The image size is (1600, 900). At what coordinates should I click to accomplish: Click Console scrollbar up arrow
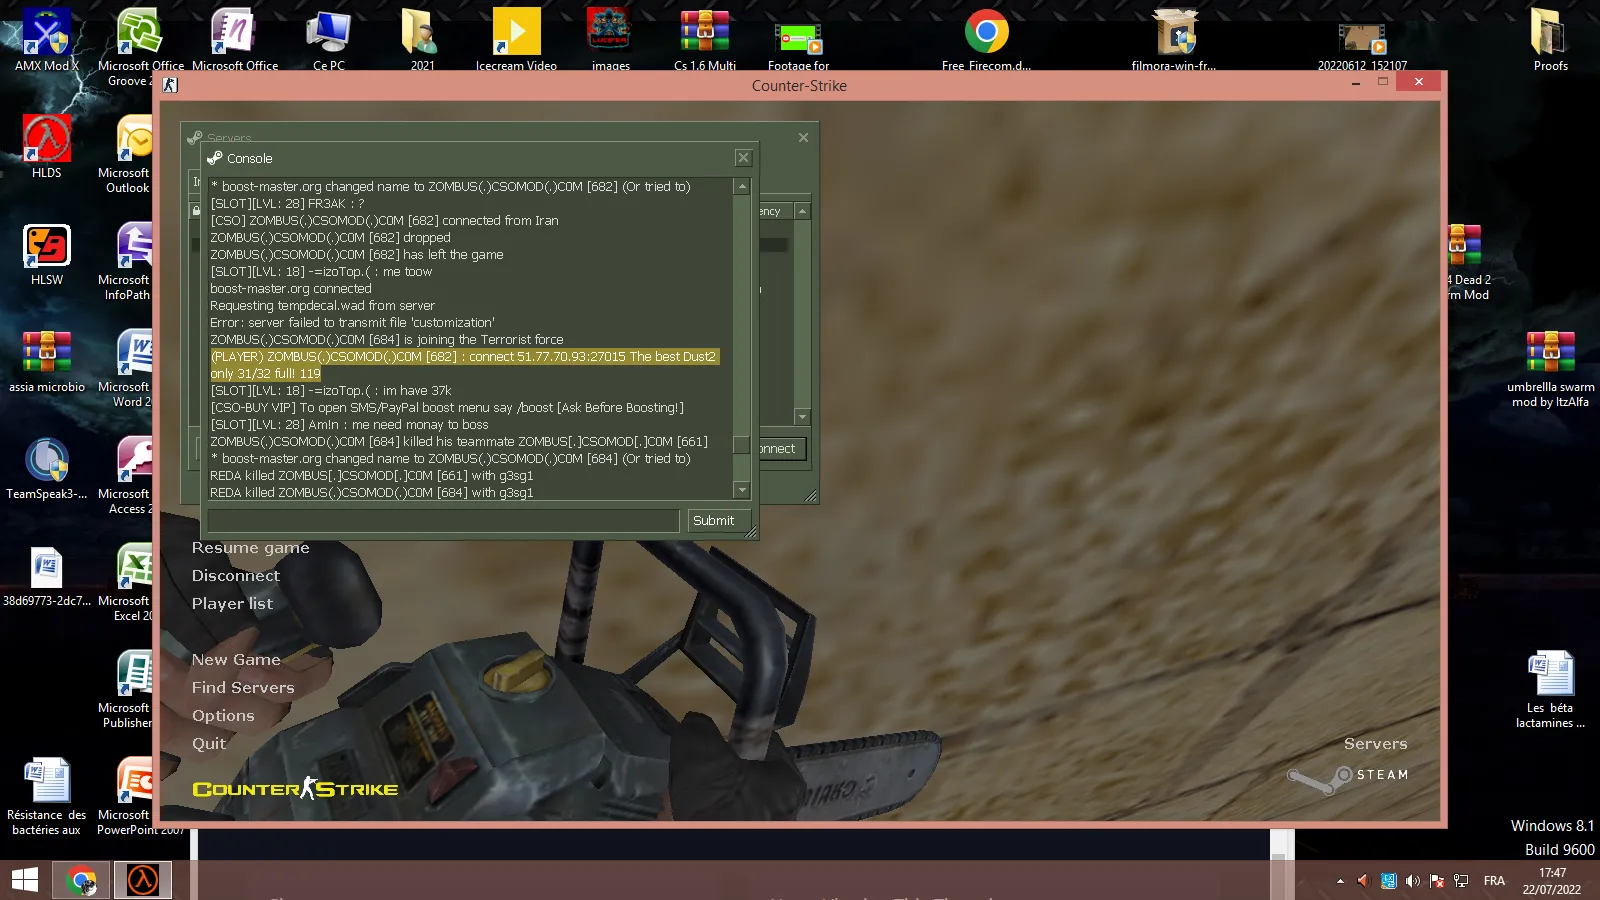point(742,187)
